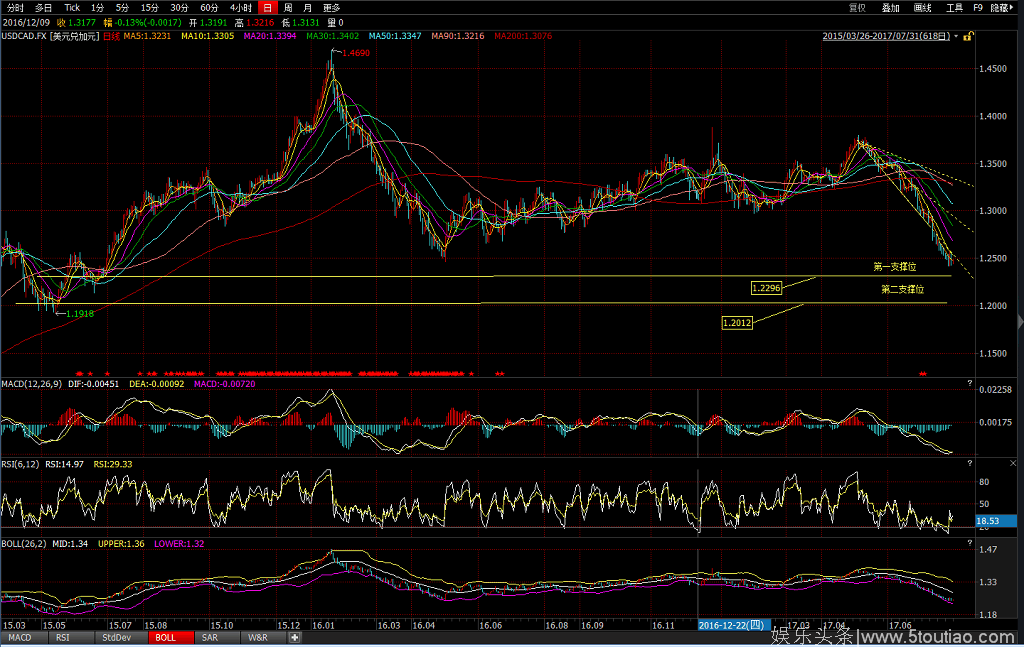Select the 4小时 period
The image size is (1024, 647).
241,8
